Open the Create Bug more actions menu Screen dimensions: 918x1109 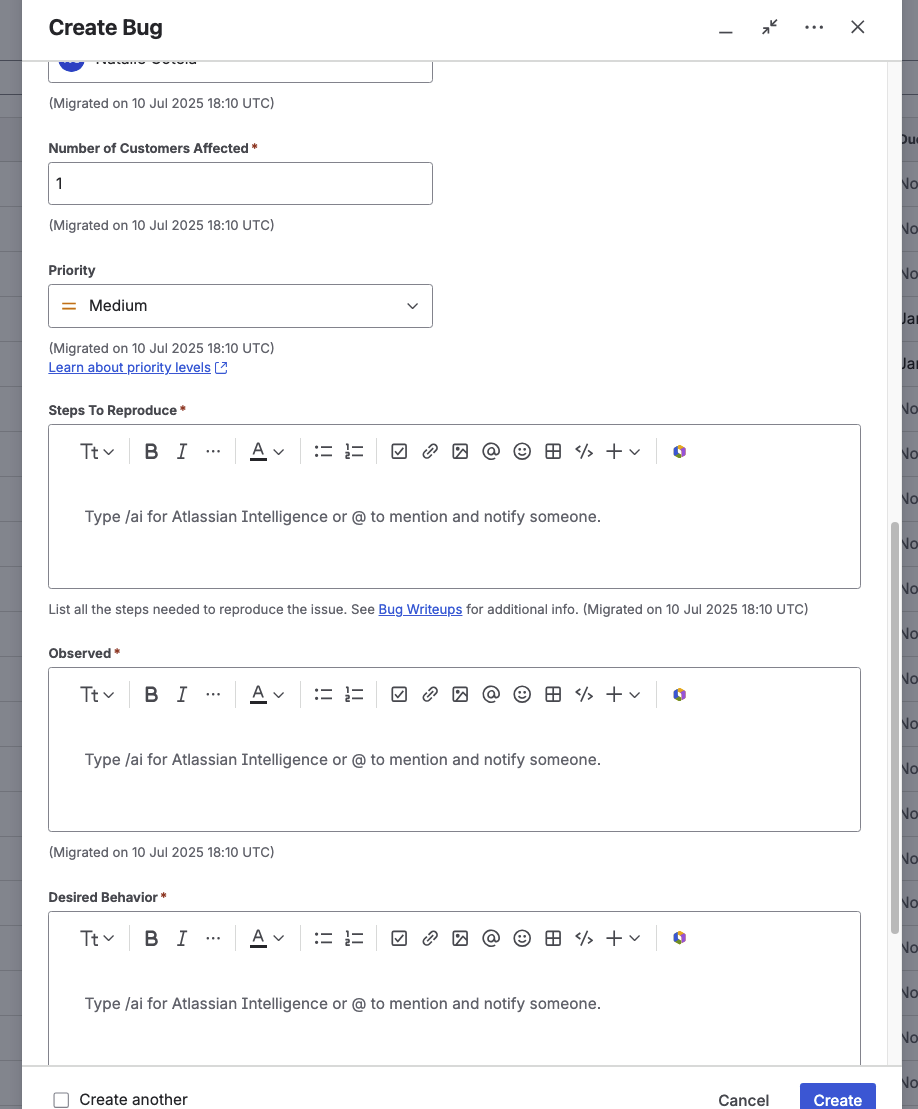pyautogui.click(x=814, y=27)
